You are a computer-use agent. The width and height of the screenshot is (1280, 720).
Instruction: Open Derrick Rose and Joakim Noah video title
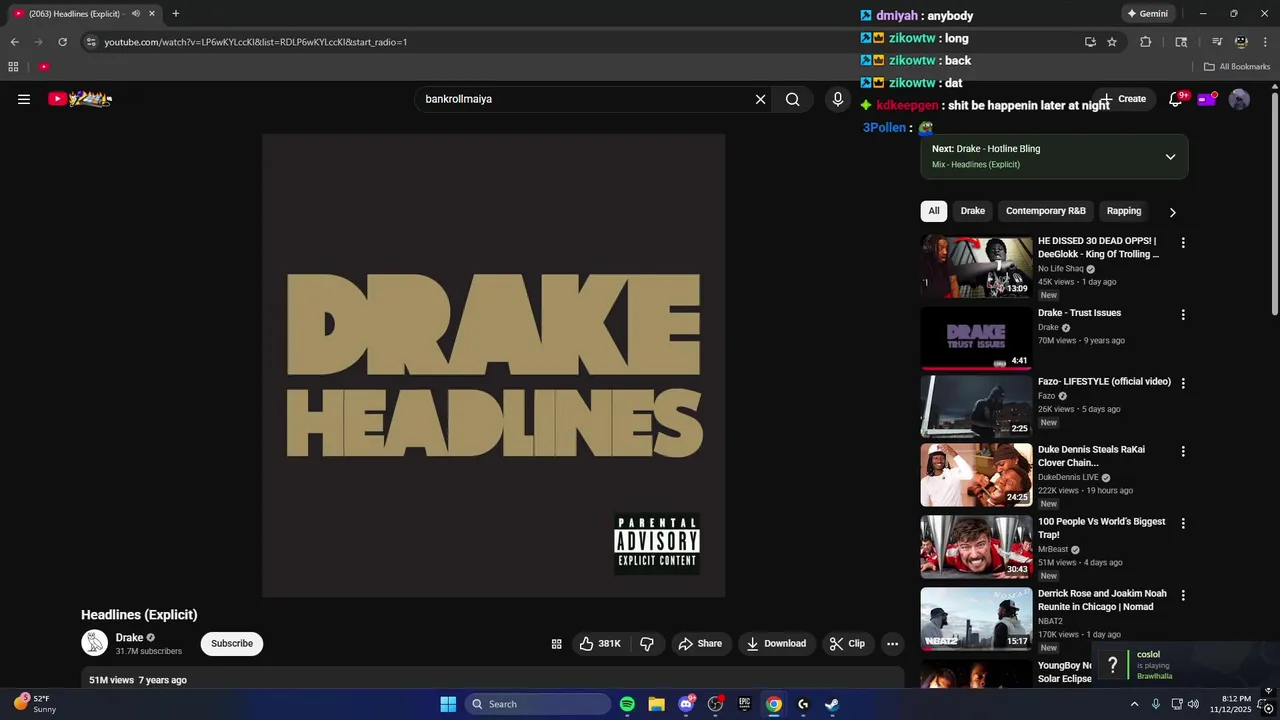click(1102, 601)
